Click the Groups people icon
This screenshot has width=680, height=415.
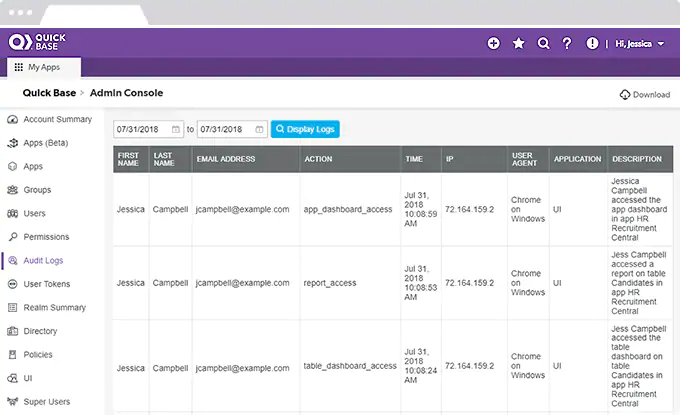pos(13,190)
